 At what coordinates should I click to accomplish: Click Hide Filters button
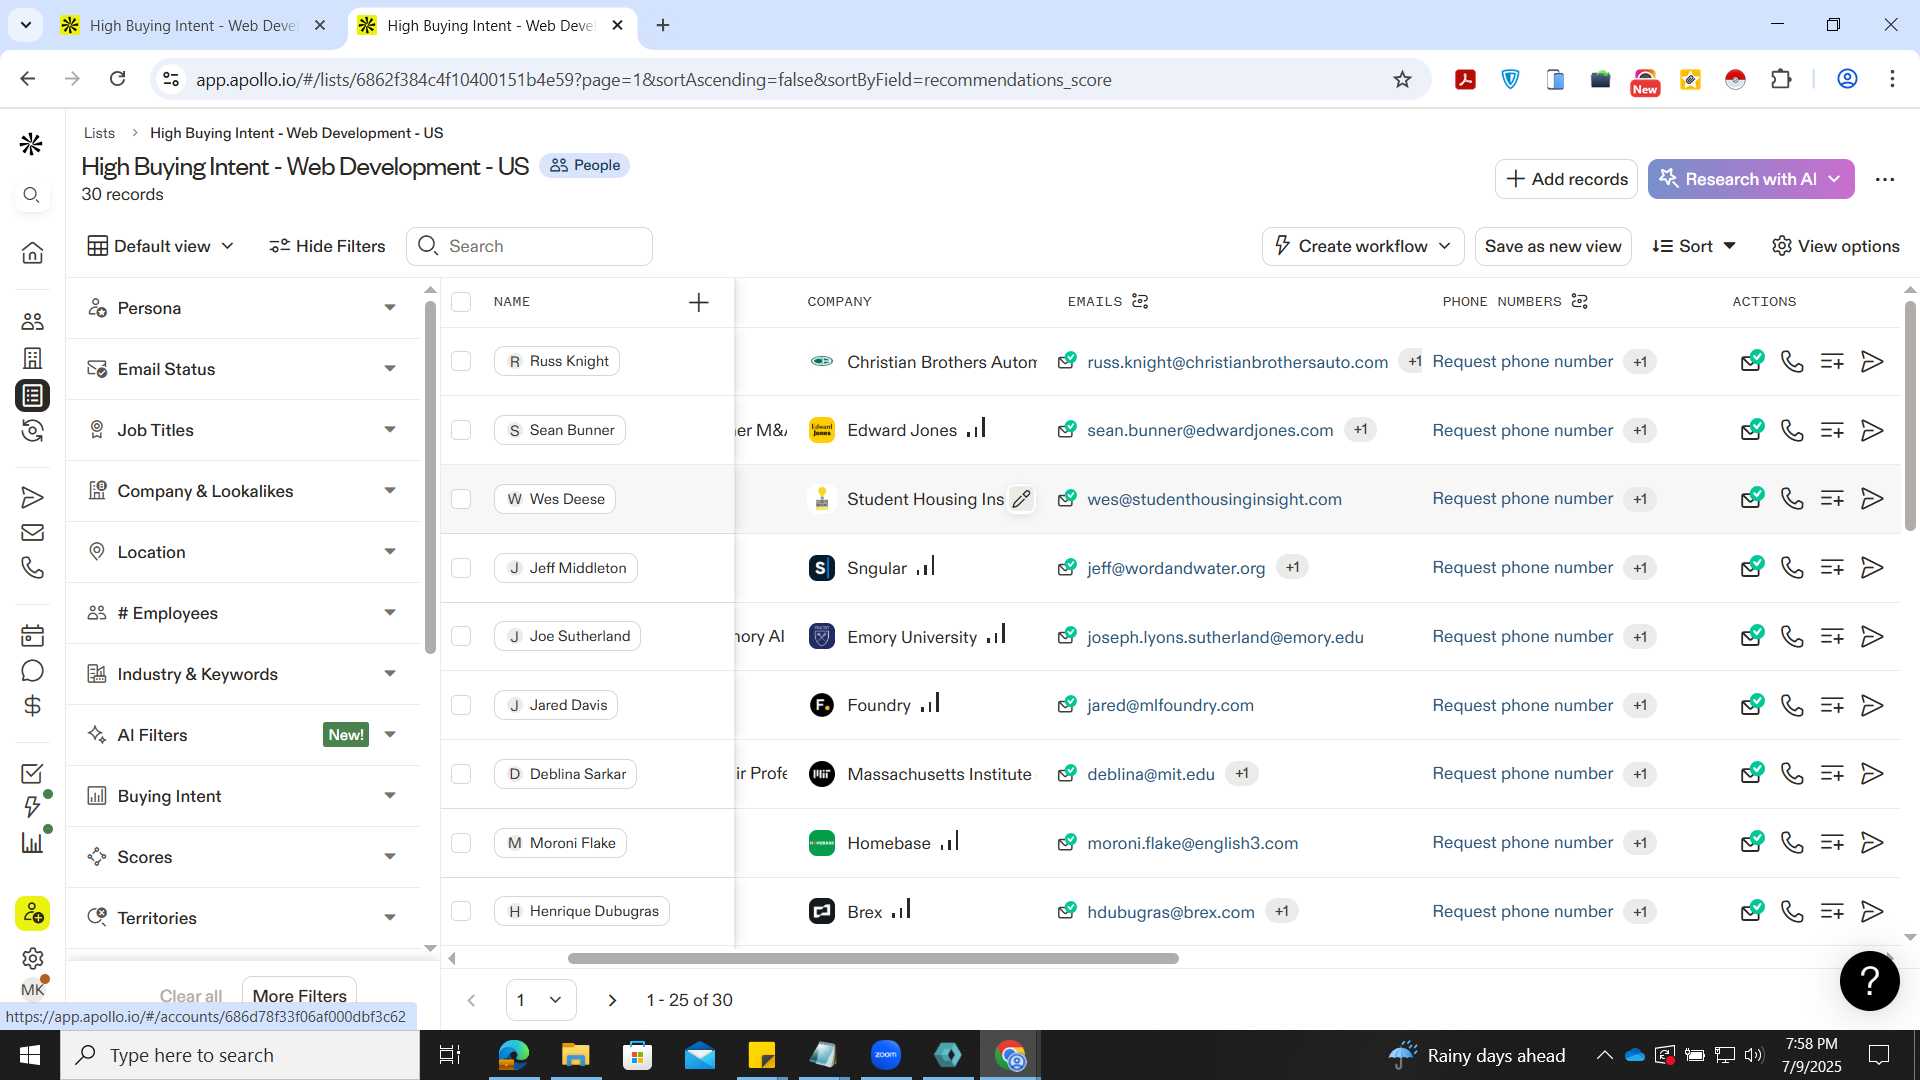327,246
